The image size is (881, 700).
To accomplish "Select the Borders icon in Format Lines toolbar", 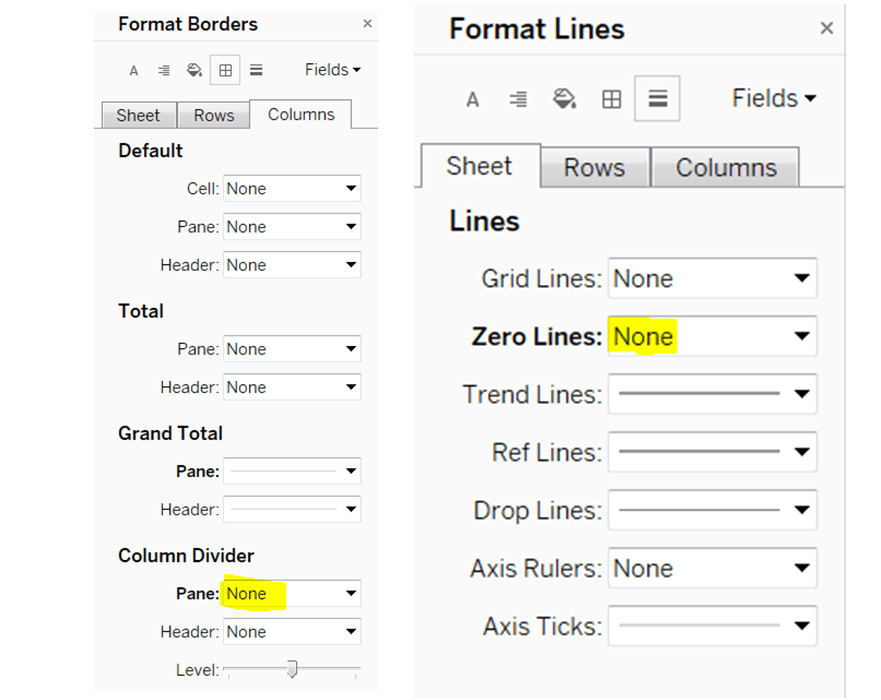I will click(x=611, y=98).
